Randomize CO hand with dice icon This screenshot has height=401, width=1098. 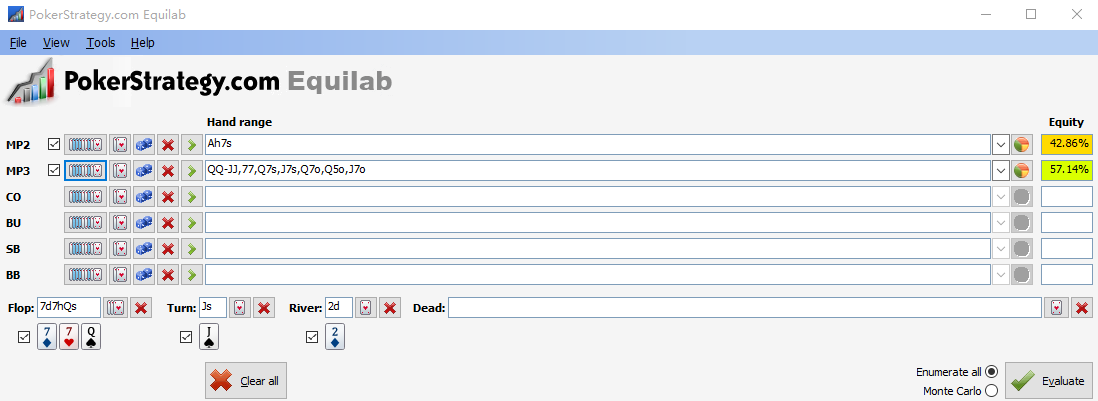(144, 197)
